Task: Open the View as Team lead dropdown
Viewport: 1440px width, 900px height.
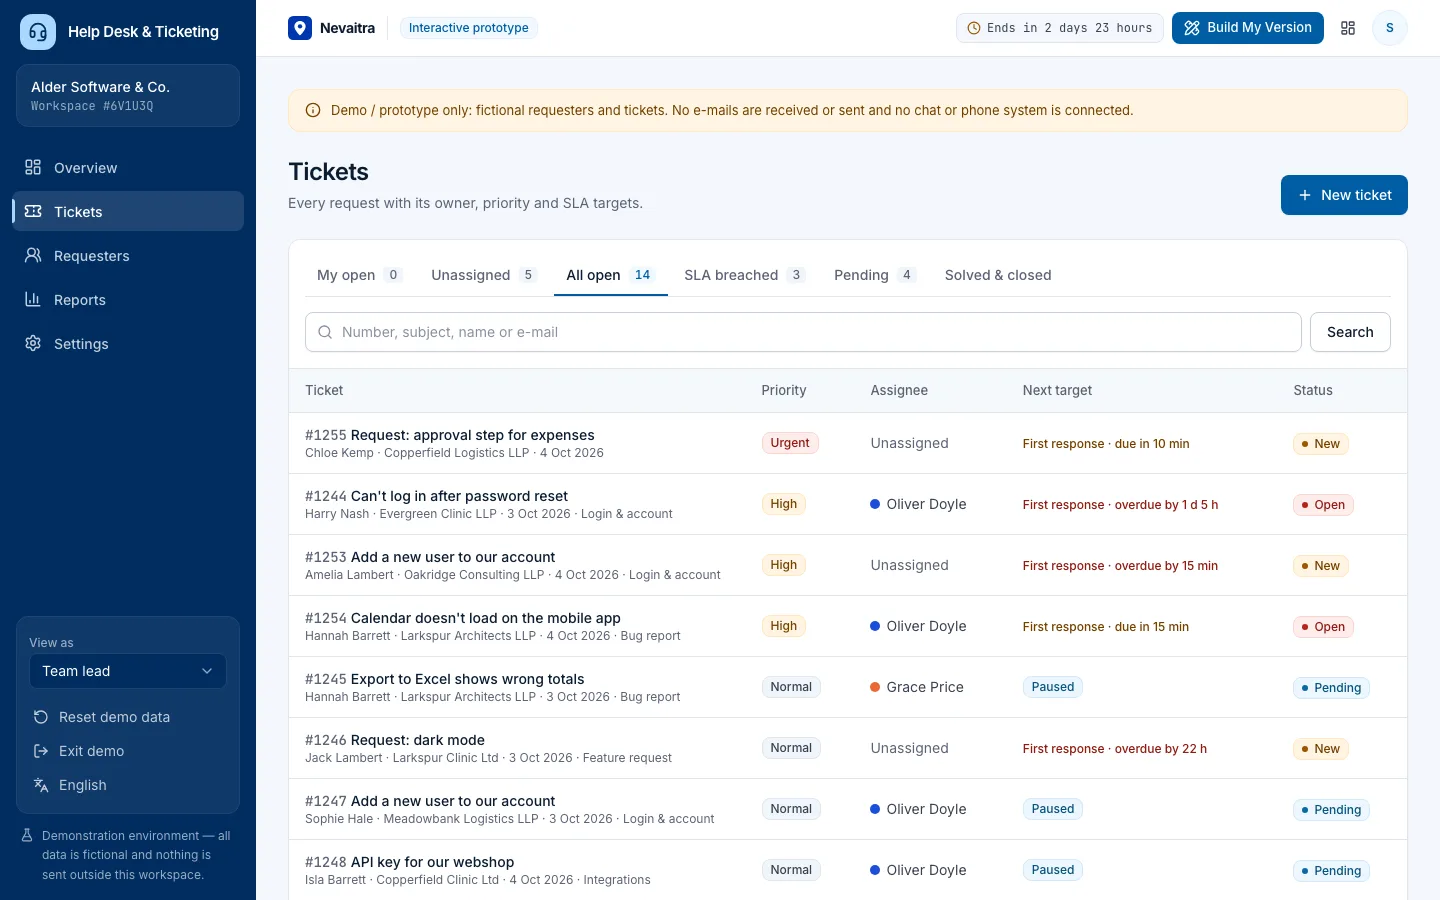Action: (x=128, y=671)
